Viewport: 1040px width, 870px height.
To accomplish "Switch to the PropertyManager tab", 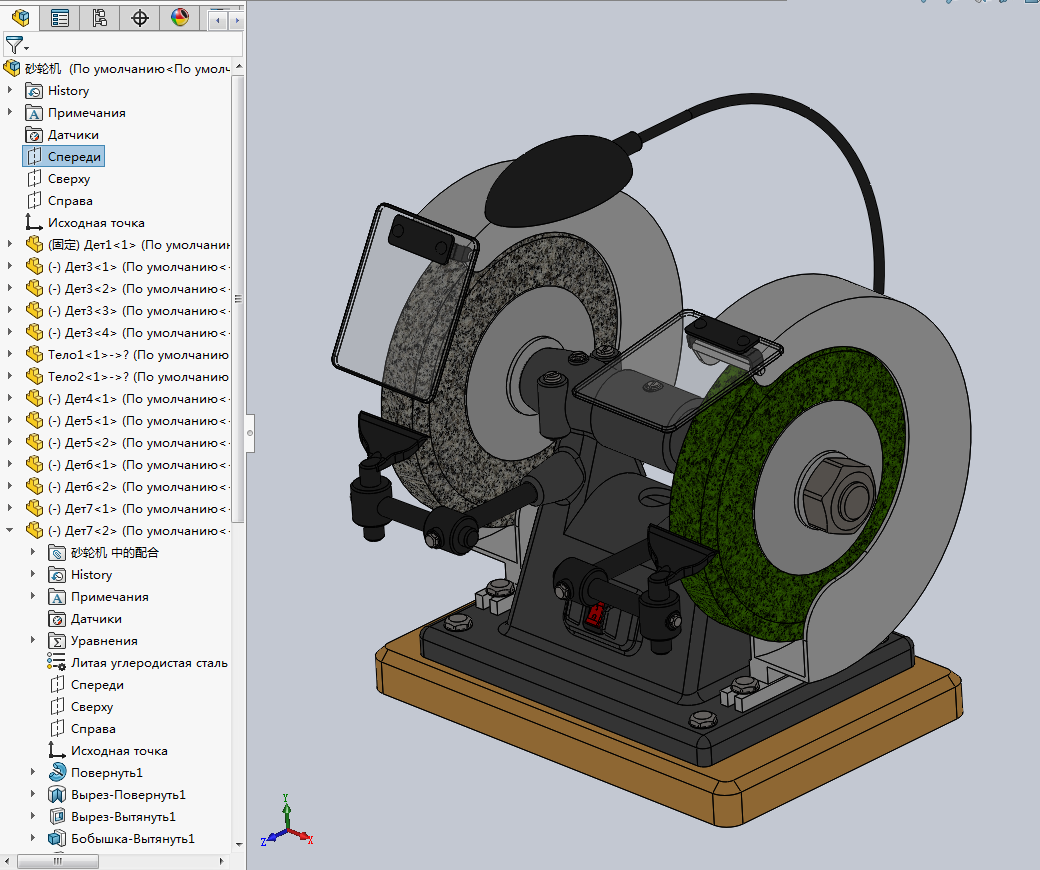I will point(60,18).
